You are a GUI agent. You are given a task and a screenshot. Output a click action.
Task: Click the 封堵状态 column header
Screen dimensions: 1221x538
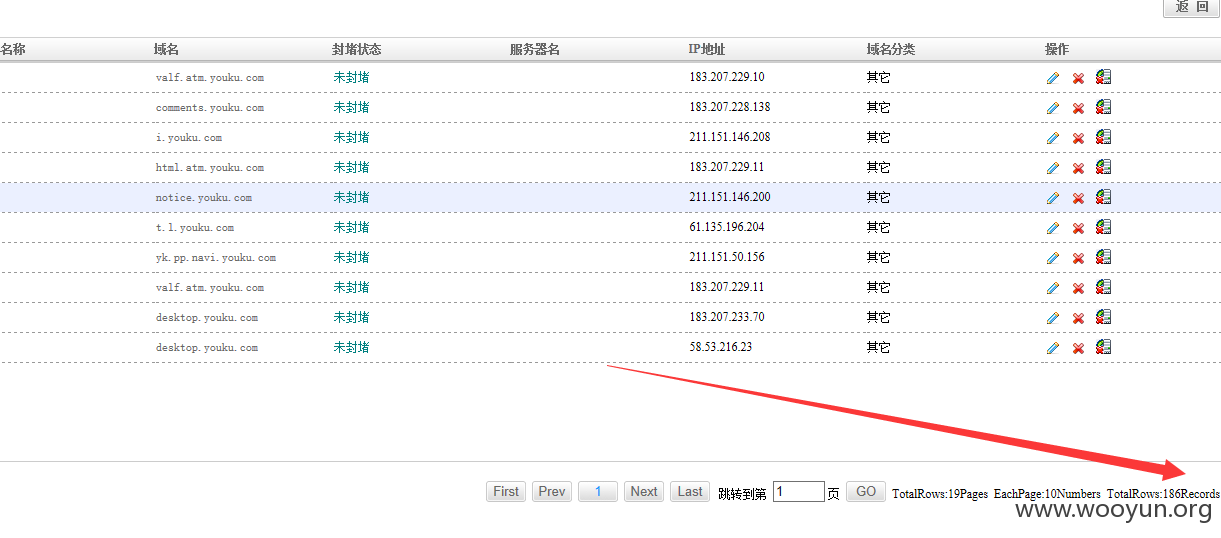[x=357, y=49]
